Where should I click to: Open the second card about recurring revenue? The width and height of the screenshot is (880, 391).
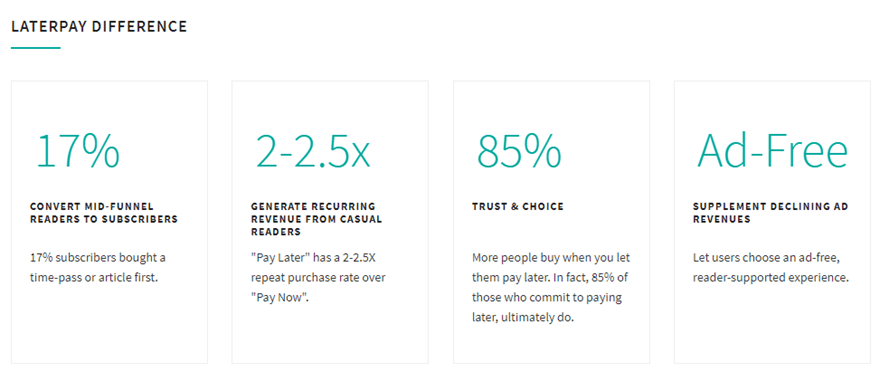(330, 222)
